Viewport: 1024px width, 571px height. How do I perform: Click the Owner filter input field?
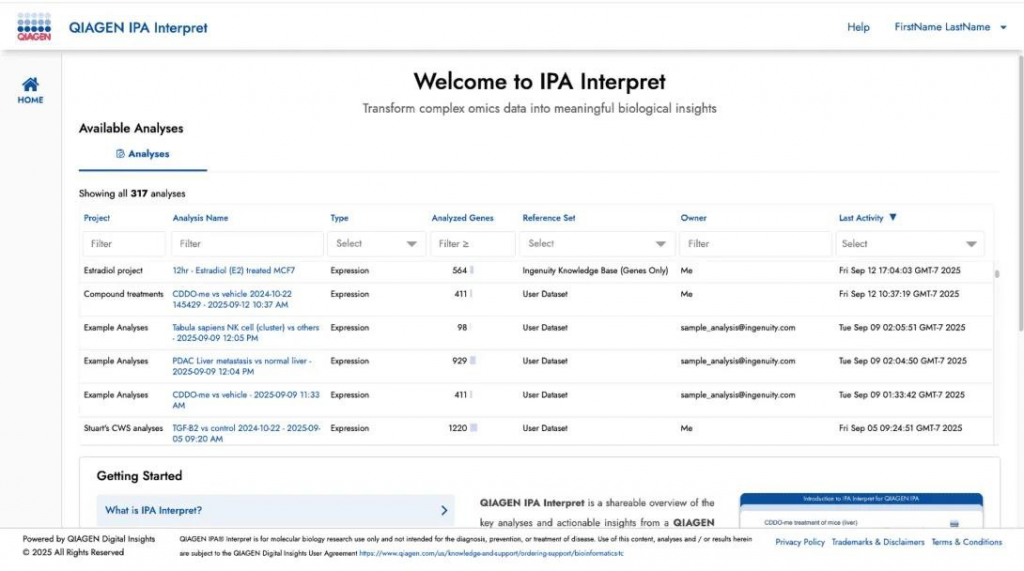click(755, 243)
